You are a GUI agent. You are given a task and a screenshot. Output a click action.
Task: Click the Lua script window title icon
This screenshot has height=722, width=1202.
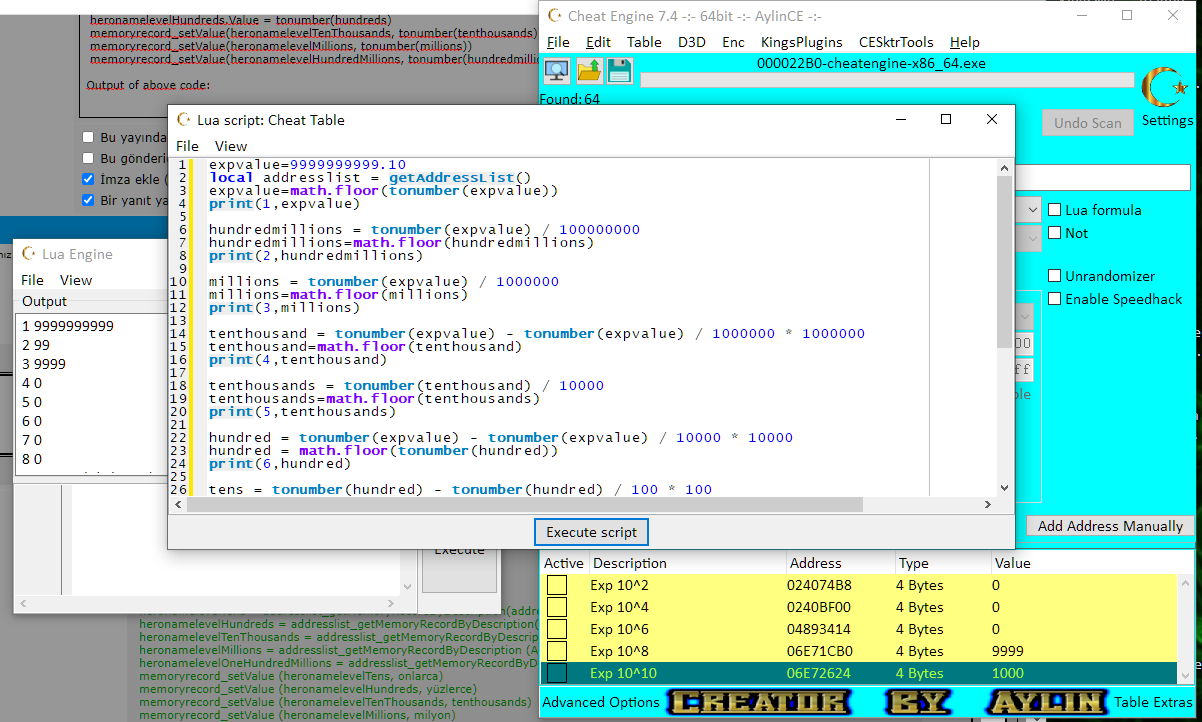point(183,120)
